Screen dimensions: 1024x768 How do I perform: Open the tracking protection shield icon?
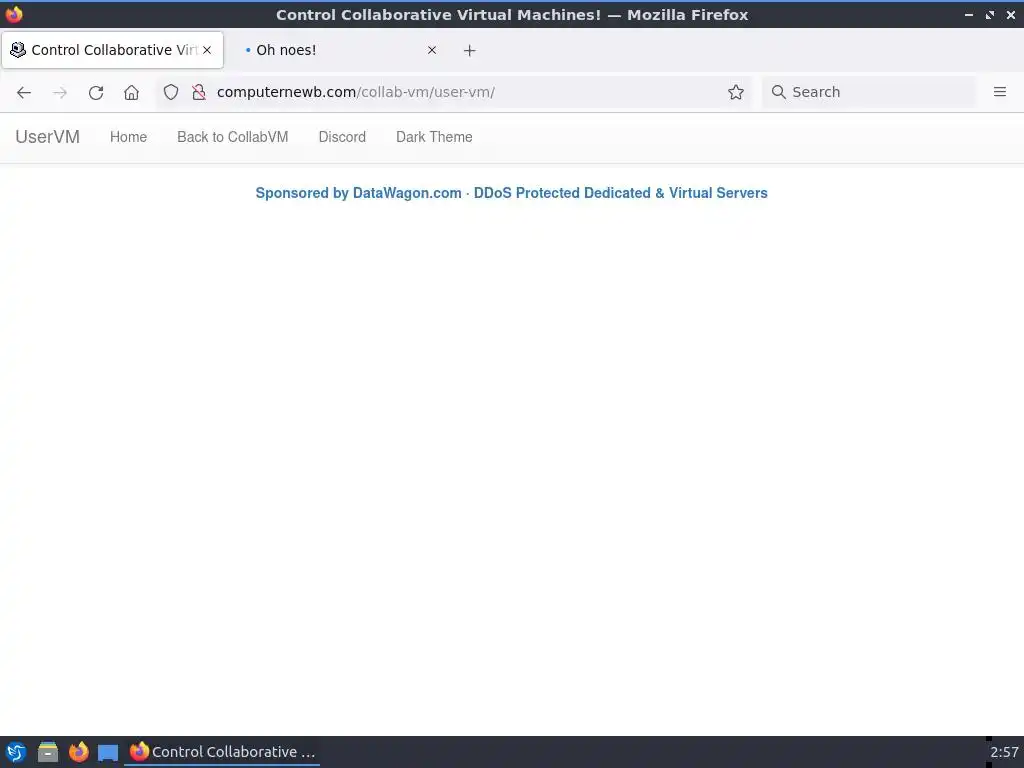170,92
